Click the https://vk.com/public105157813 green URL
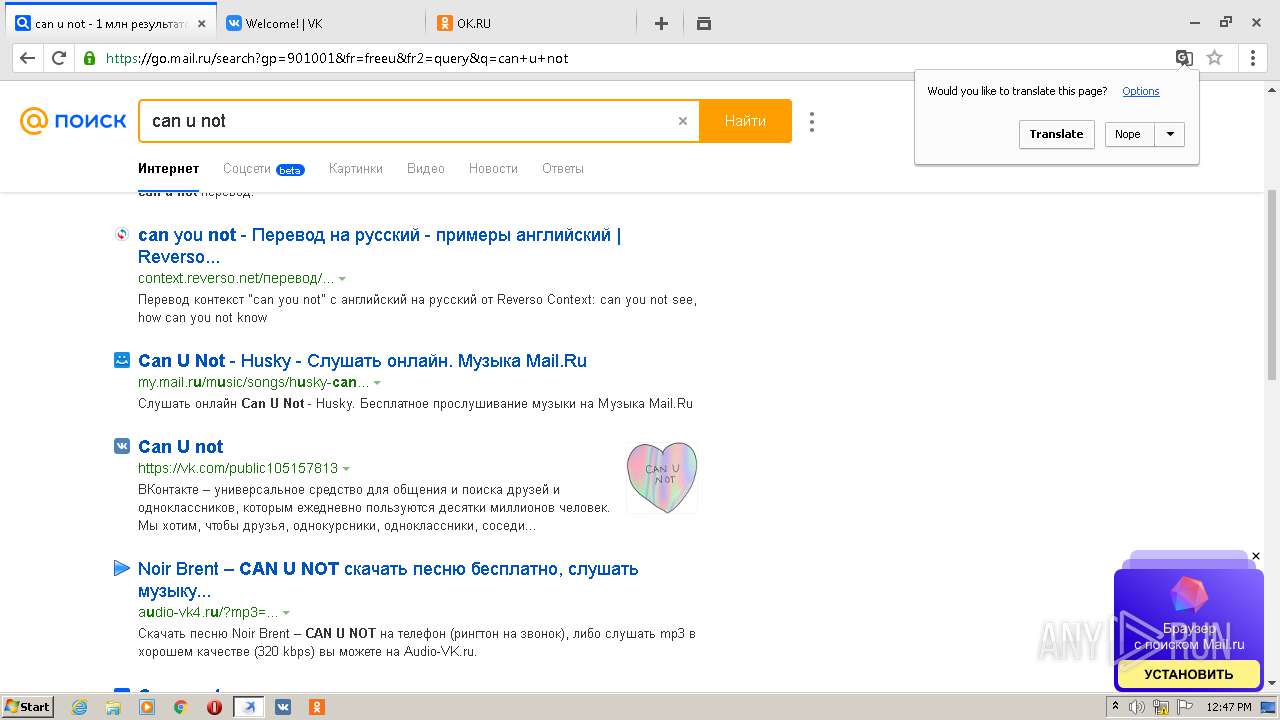 (x=238, y=468)
